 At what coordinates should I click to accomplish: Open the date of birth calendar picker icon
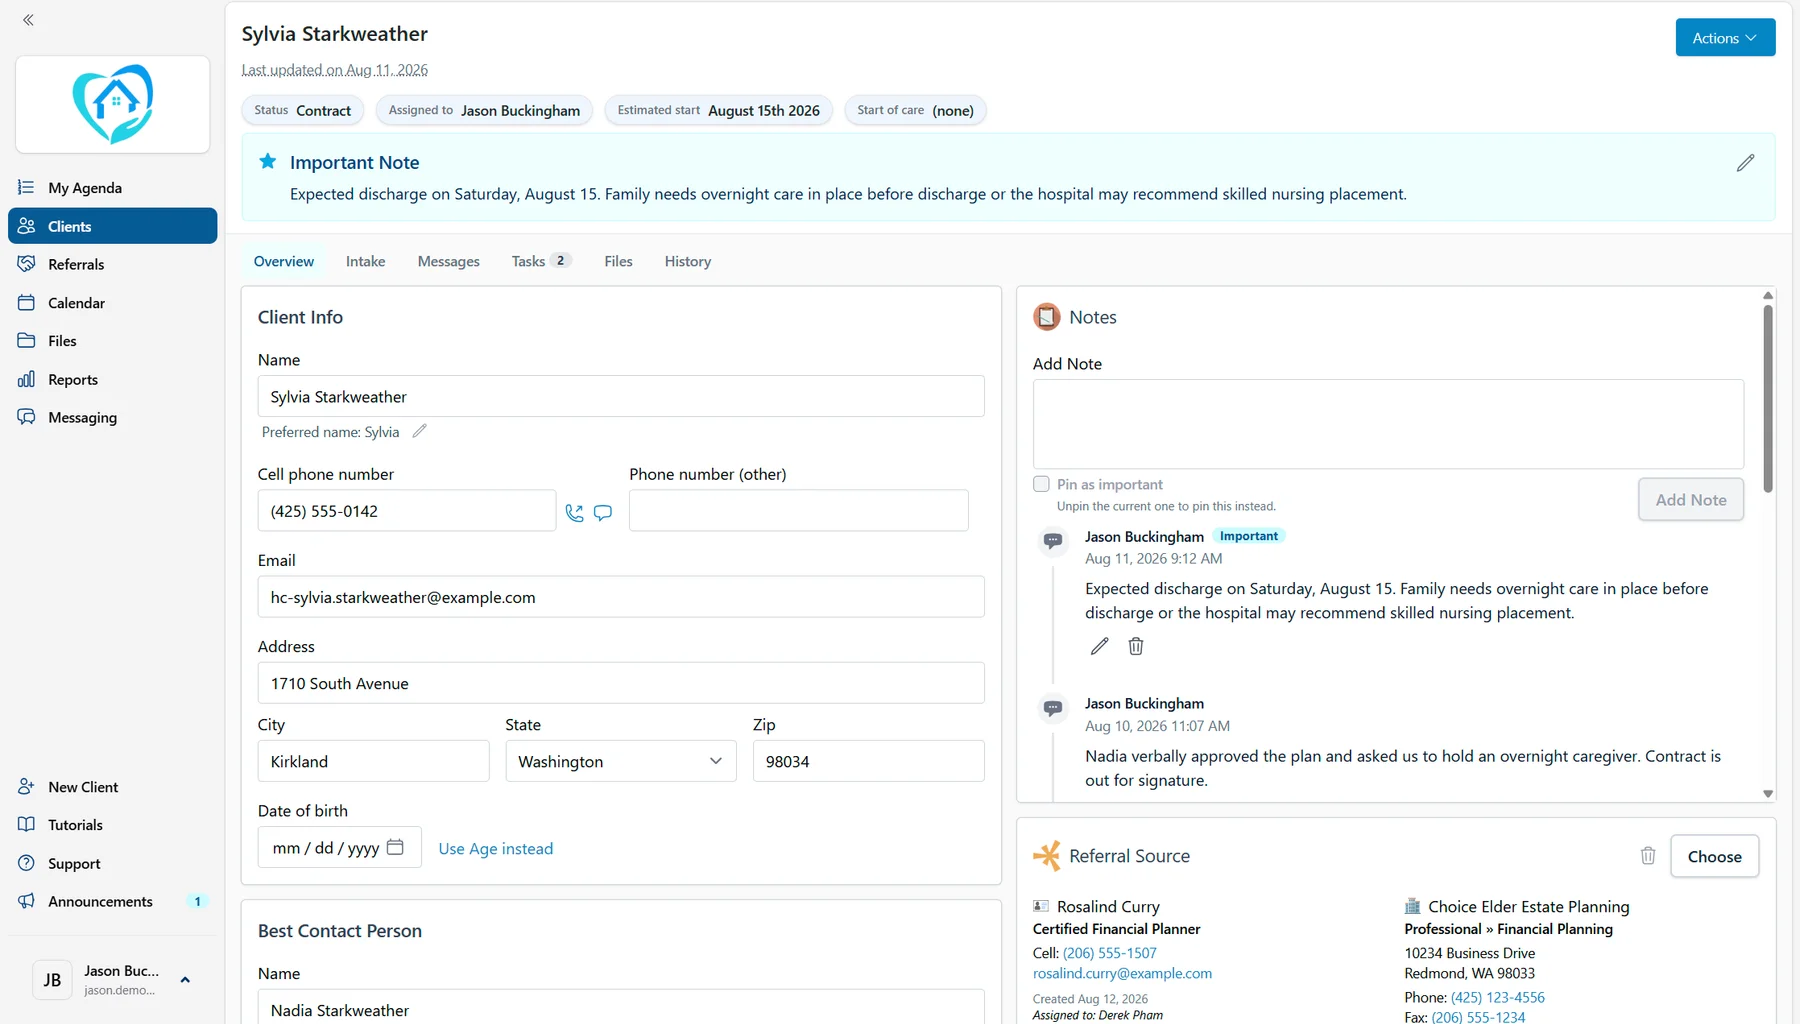pyautogui.click(x=395, y=847)
